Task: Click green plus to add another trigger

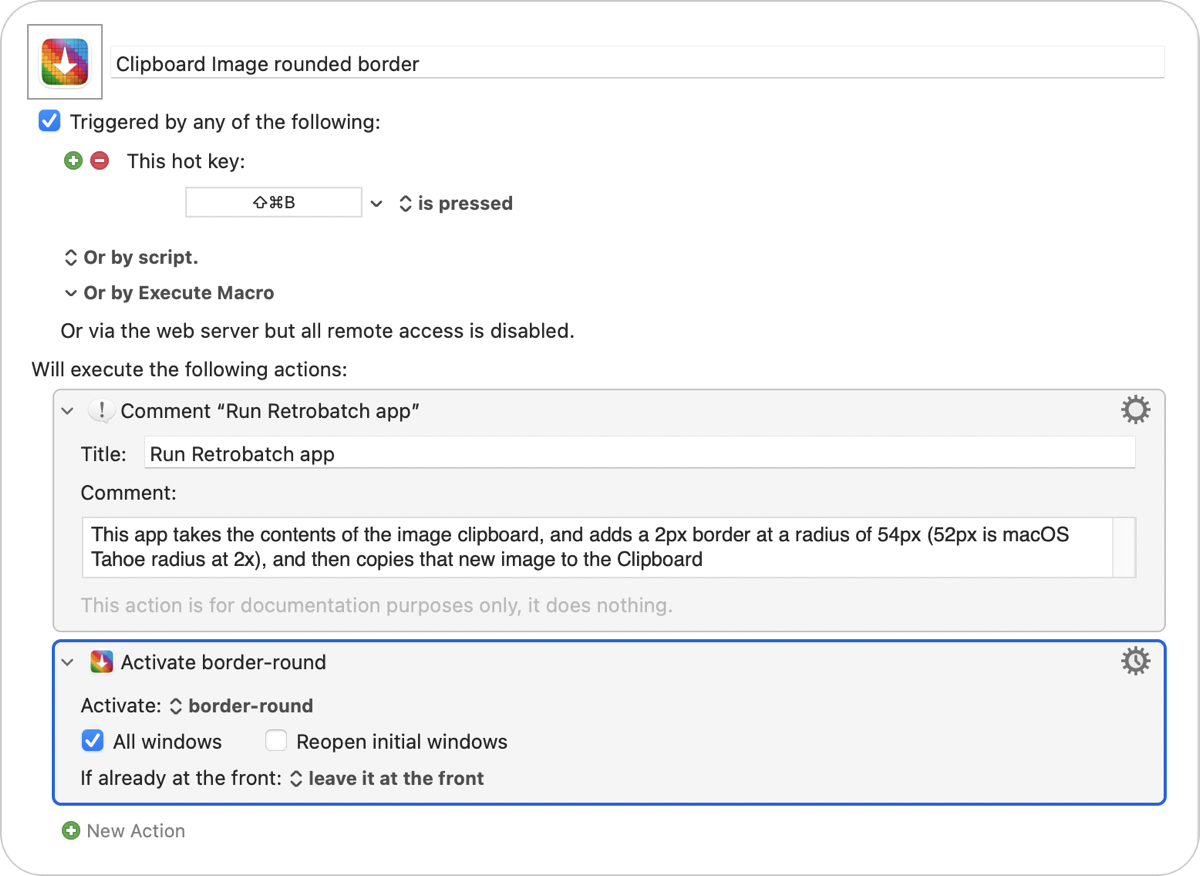Action: click(72, 160)
